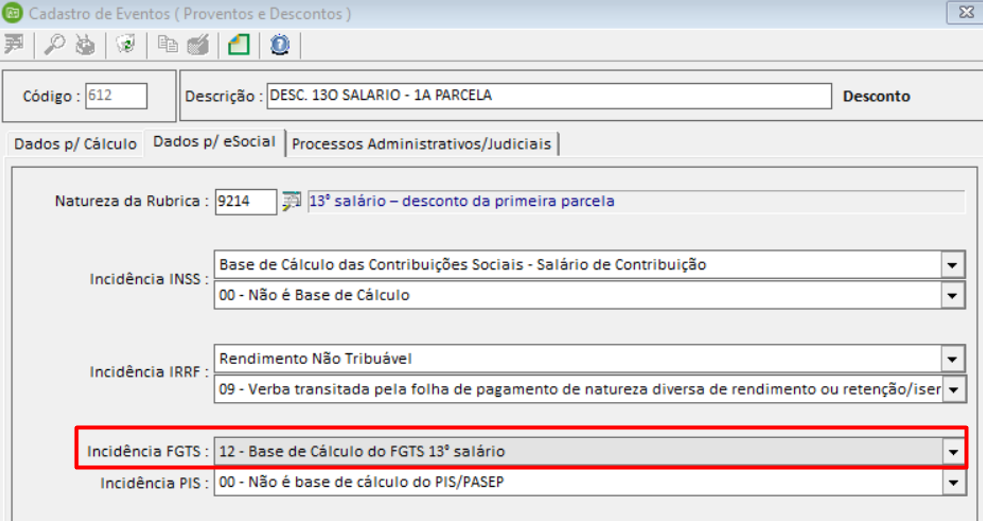This screenshot has width=983, height=521.
Task: Click the toolbar icon after the magnifier
Action: tap(85, 44)
